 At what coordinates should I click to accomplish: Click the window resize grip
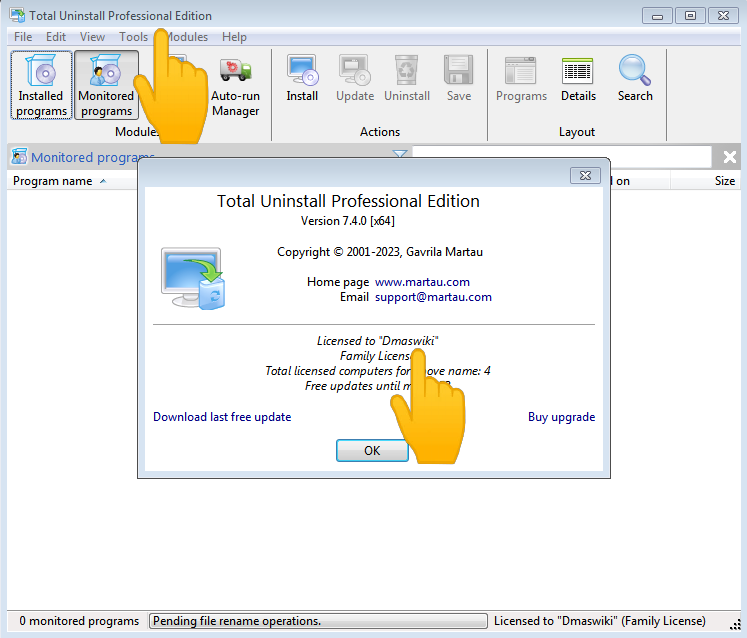click(x=735, y=624)
